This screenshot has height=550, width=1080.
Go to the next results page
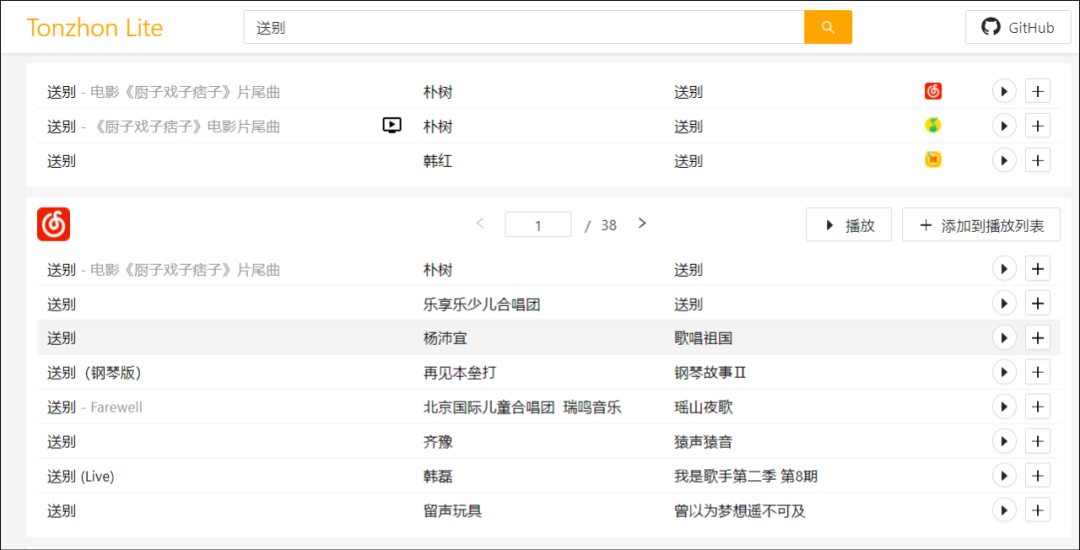click(642, 224)
